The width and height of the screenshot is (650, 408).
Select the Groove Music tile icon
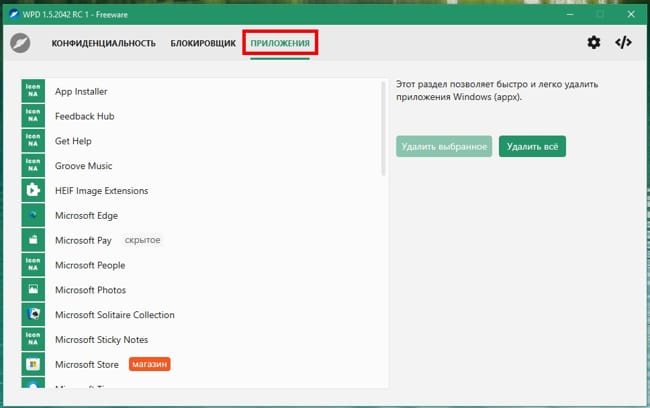[33, 165]
